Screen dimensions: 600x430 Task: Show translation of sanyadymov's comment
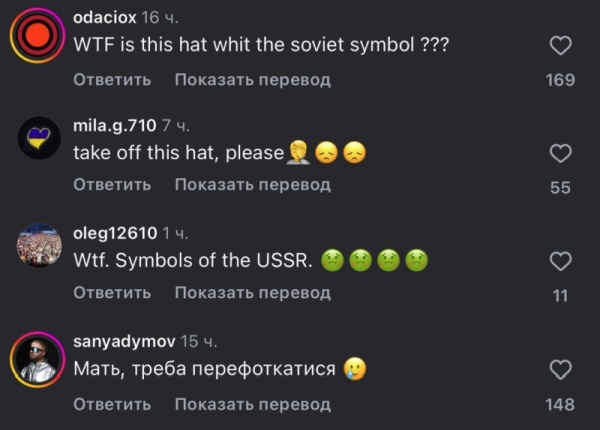(253, 405)
